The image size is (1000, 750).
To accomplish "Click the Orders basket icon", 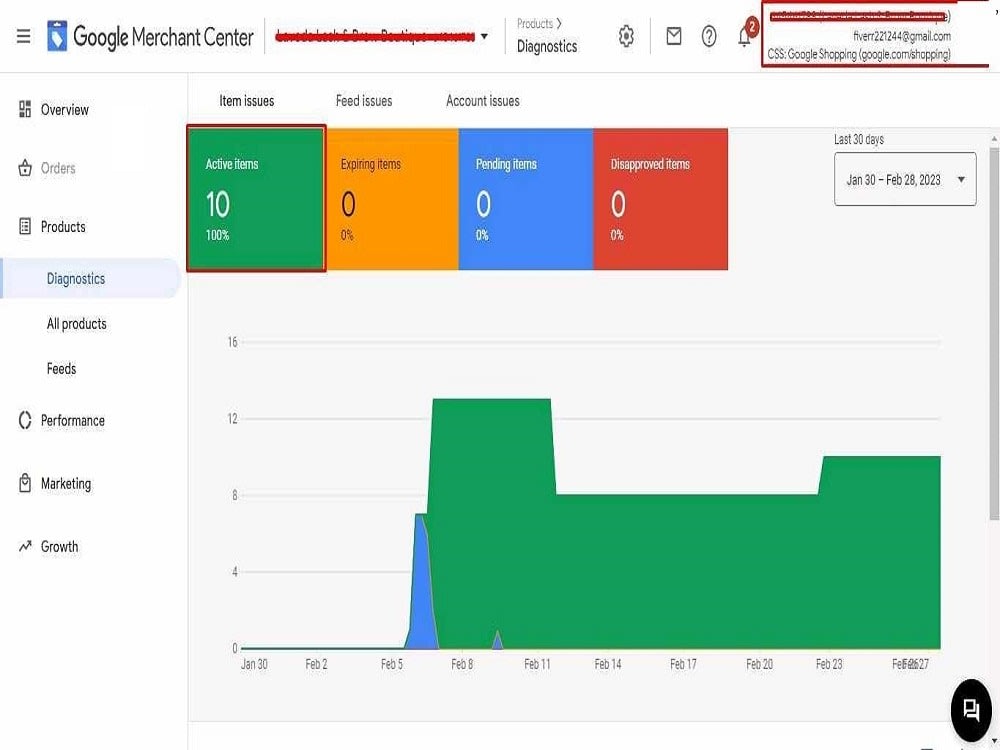I will click(25, 168).
